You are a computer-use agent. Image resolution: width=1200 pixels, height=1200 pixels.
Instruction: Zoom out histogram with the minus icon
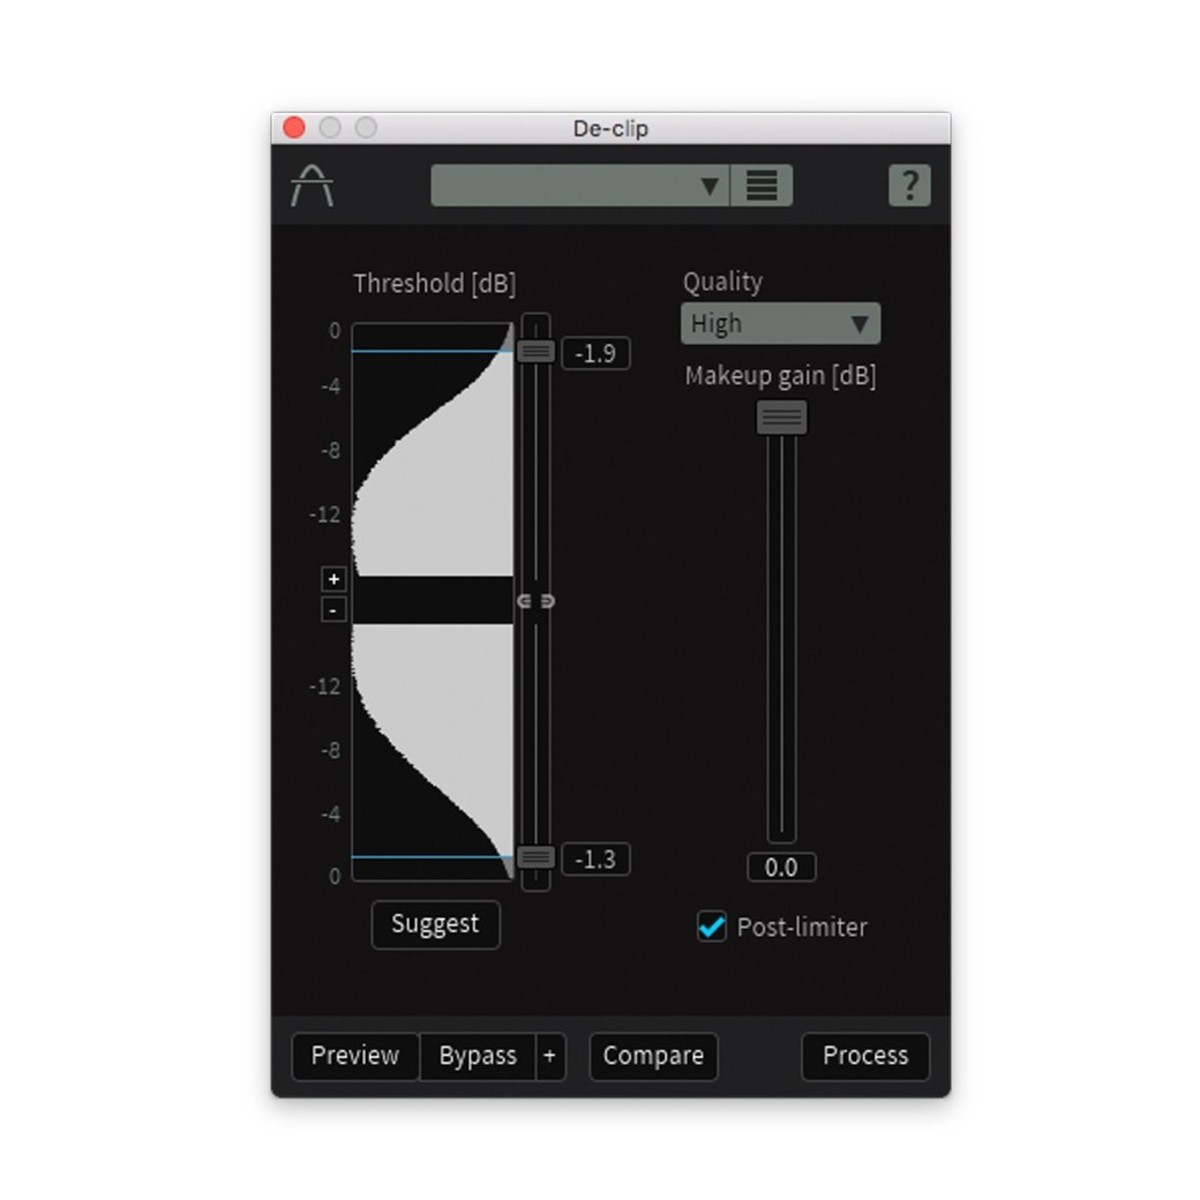(334, 609)
